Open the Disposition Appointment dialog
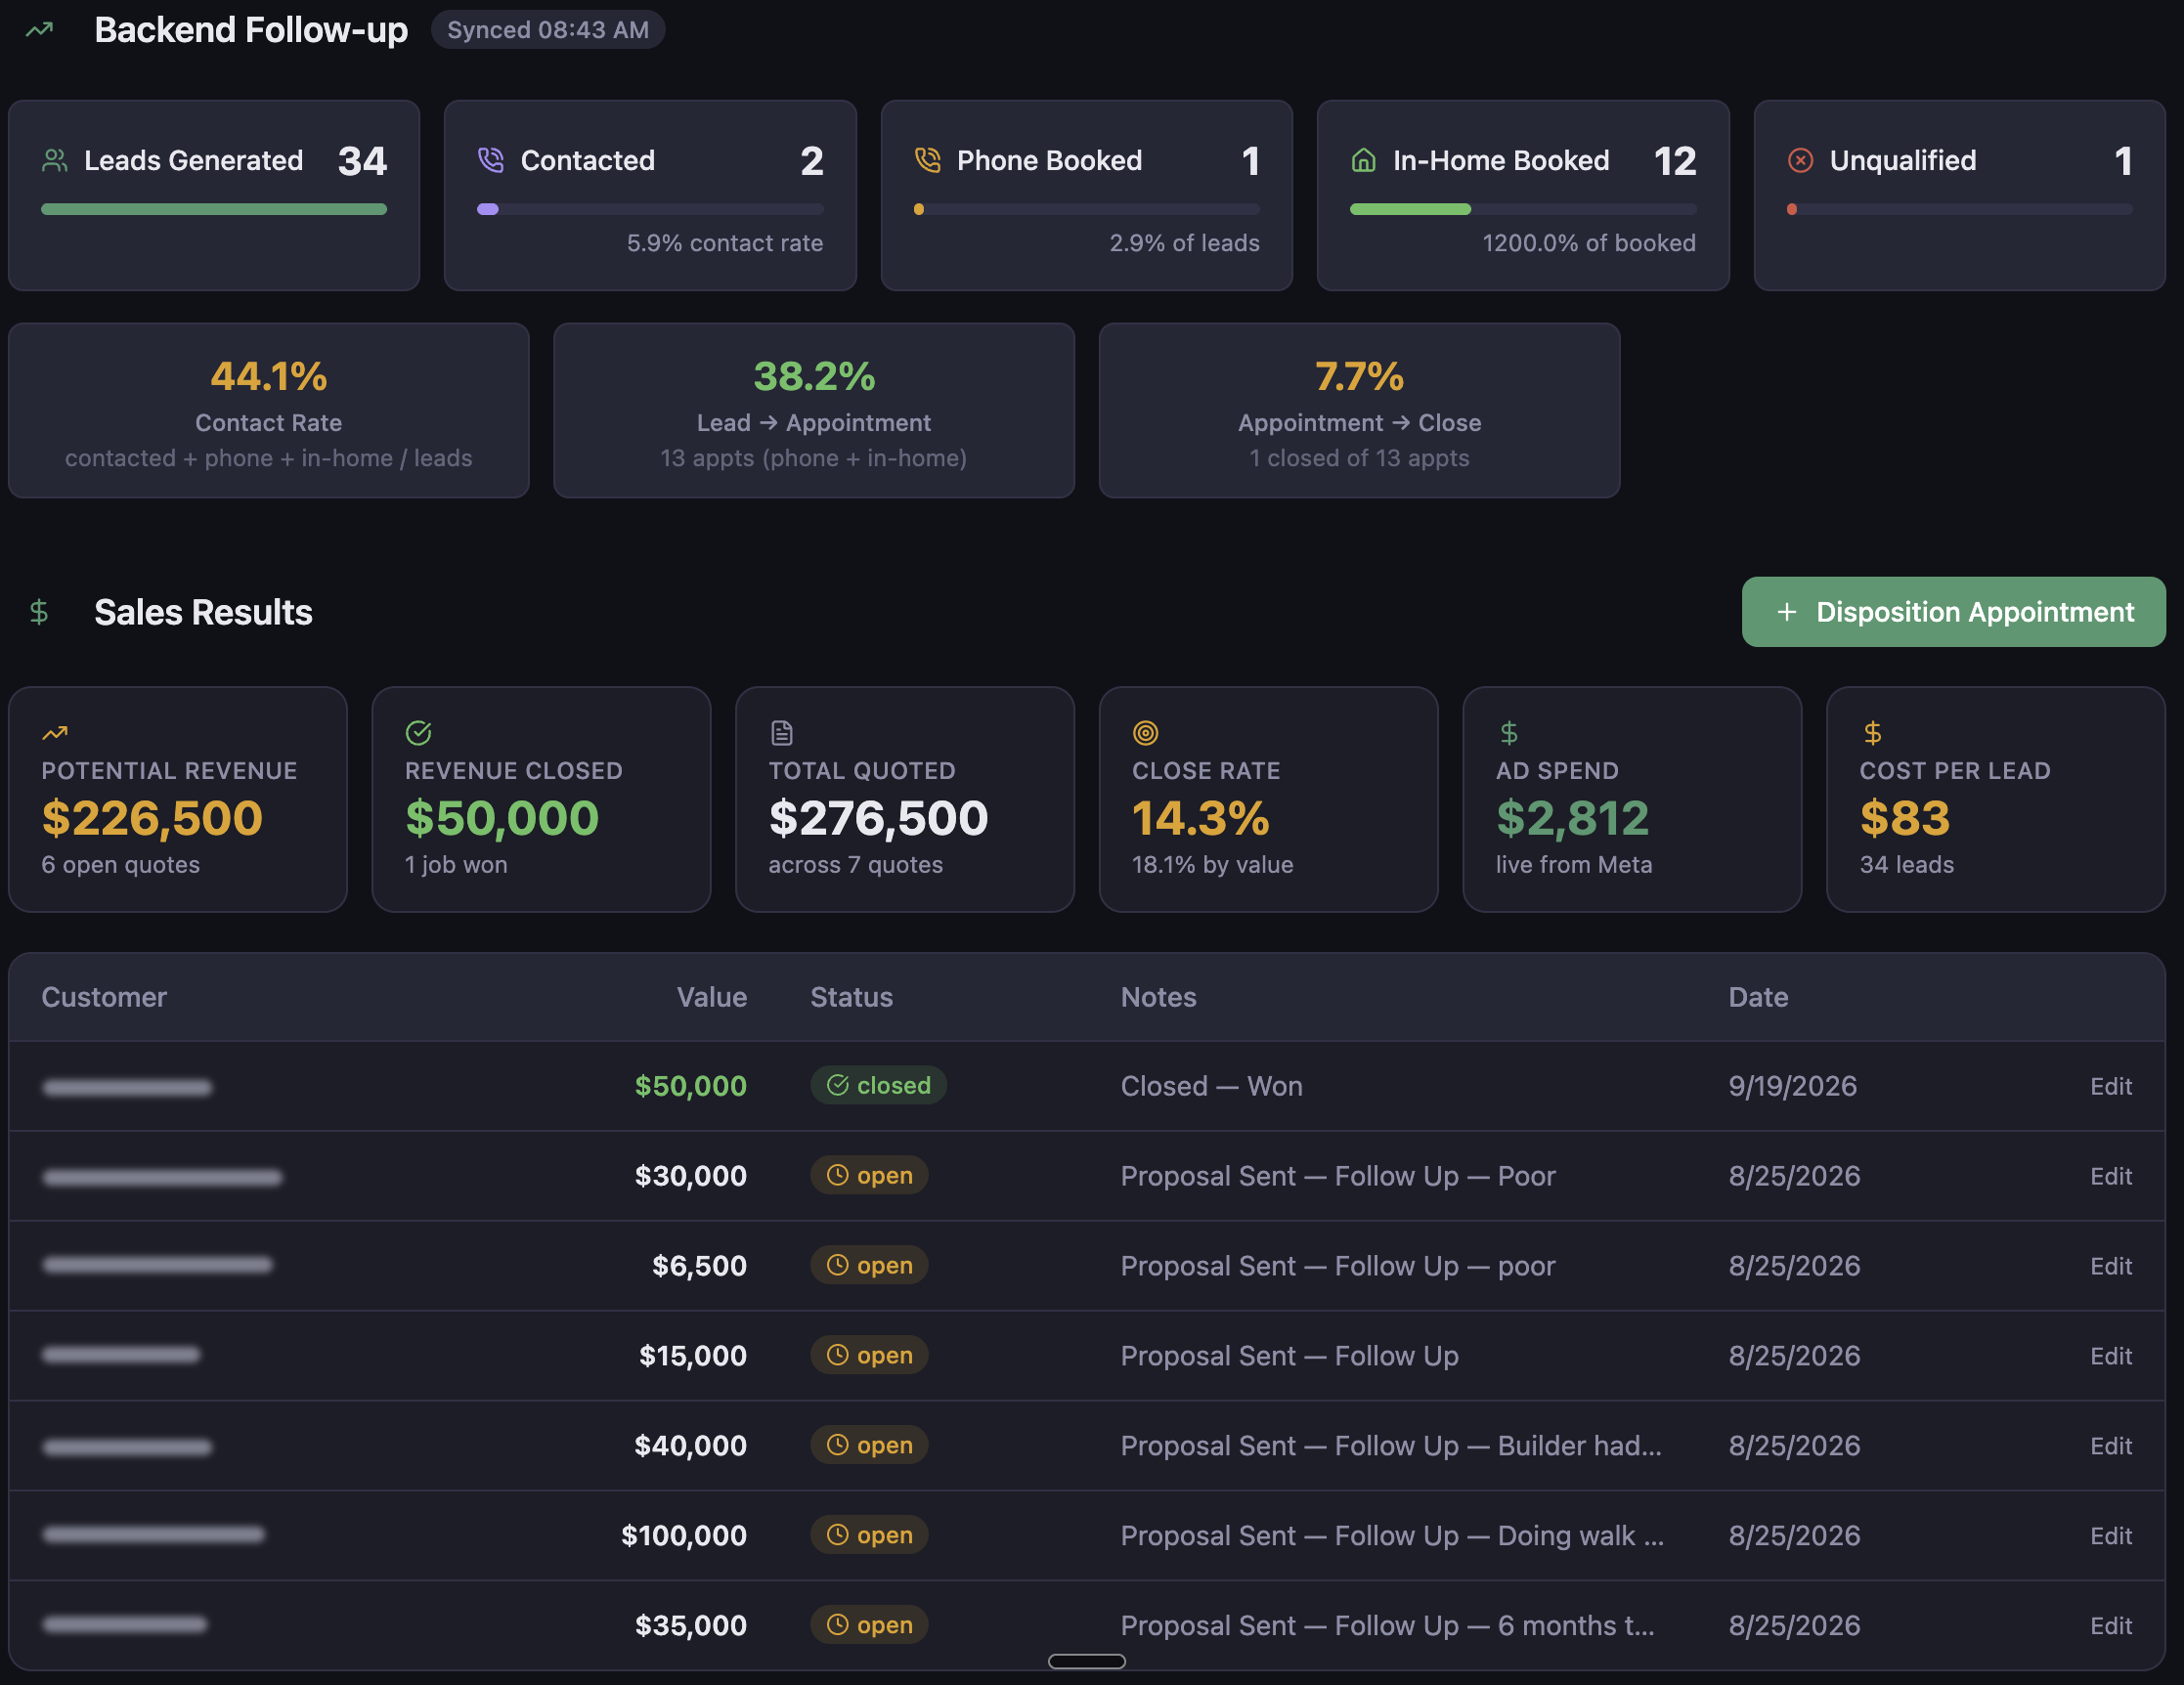 pos(1953,612)
